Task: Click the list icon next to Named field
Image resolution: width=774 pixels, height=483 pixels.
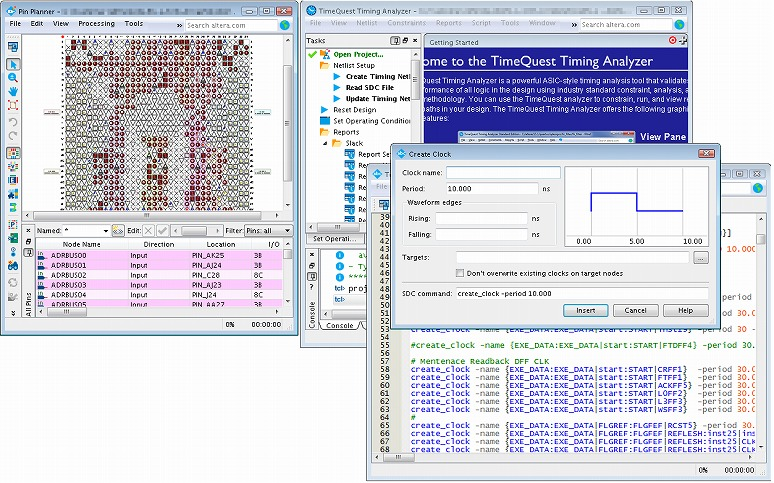Action: click(118, 231)
